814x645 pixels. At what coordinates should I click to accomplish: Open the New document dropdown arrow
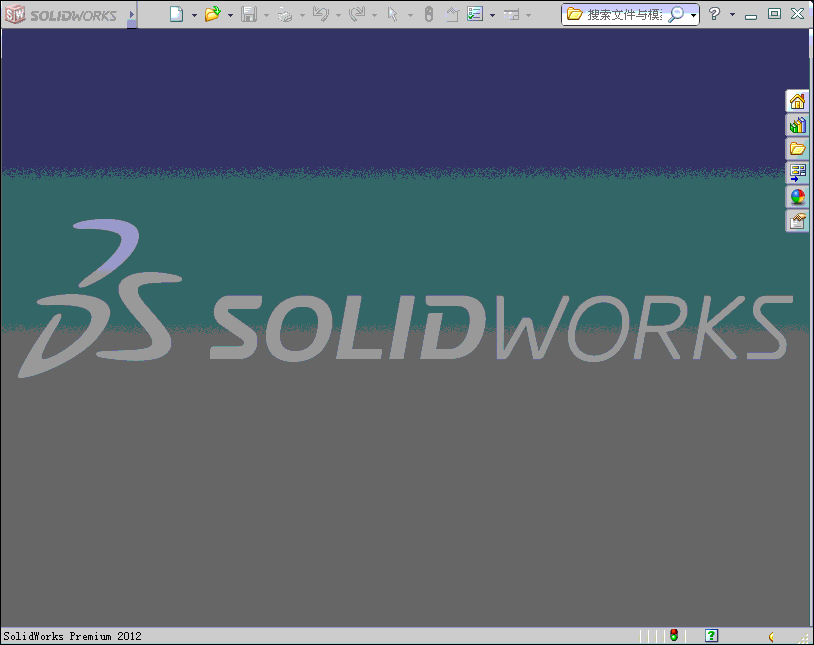(194, 15)
